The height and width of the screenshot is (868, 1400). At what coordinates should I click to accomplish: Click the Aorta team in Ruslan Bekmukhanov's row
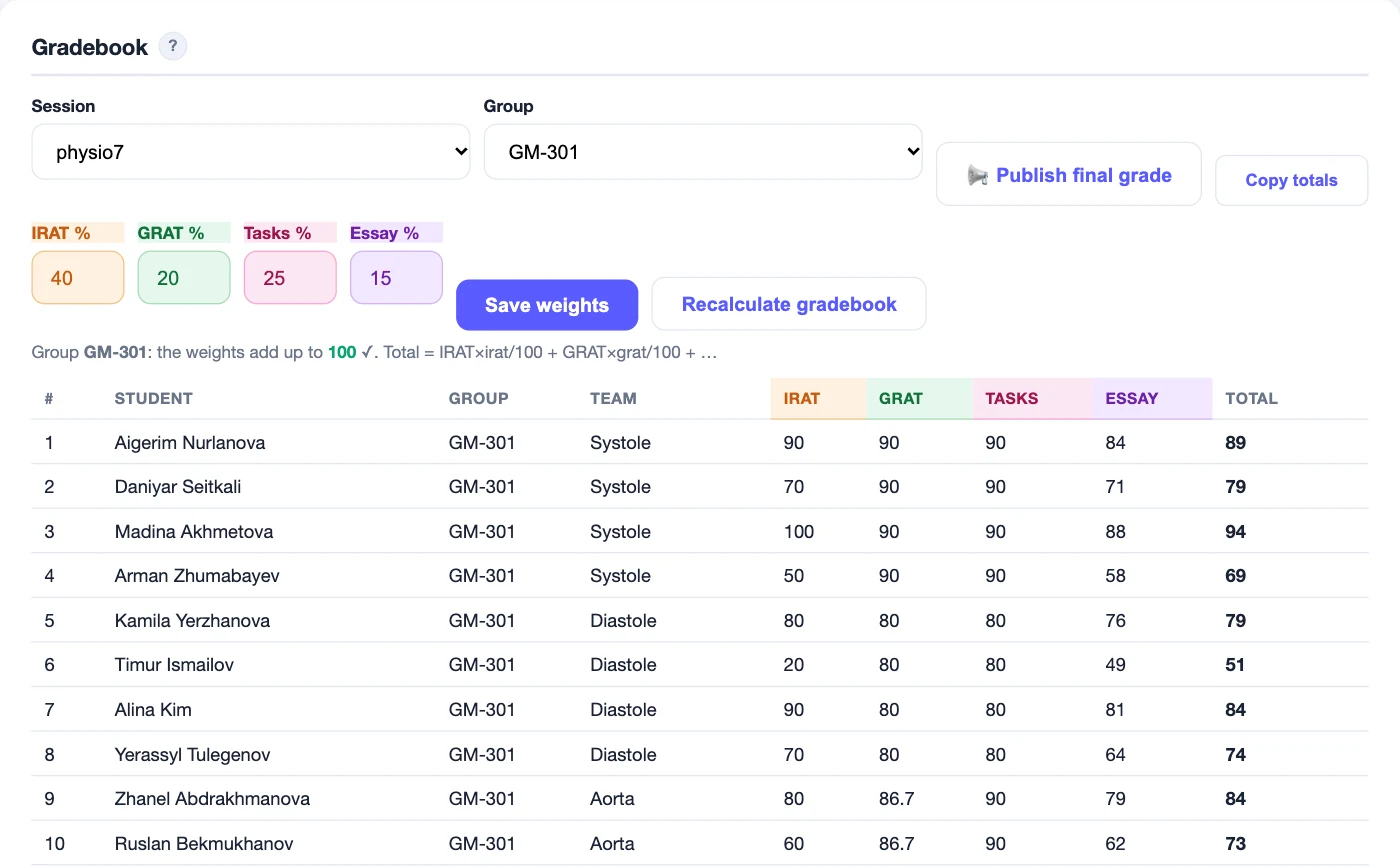point(612,843)
